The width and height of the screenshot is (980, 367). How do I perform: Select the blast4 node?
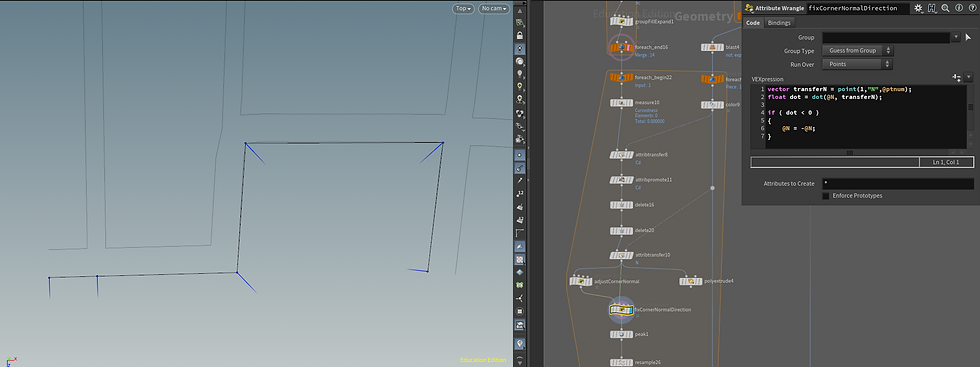712,47
